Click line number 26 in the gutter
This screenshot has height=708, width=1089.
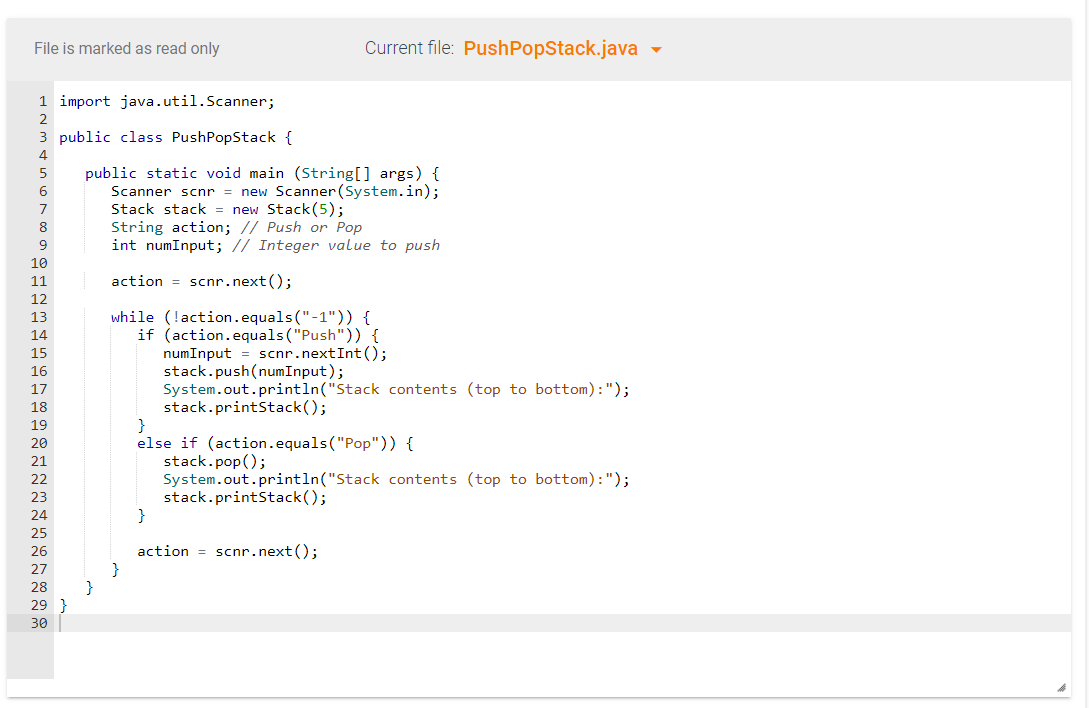coord(39,551)
